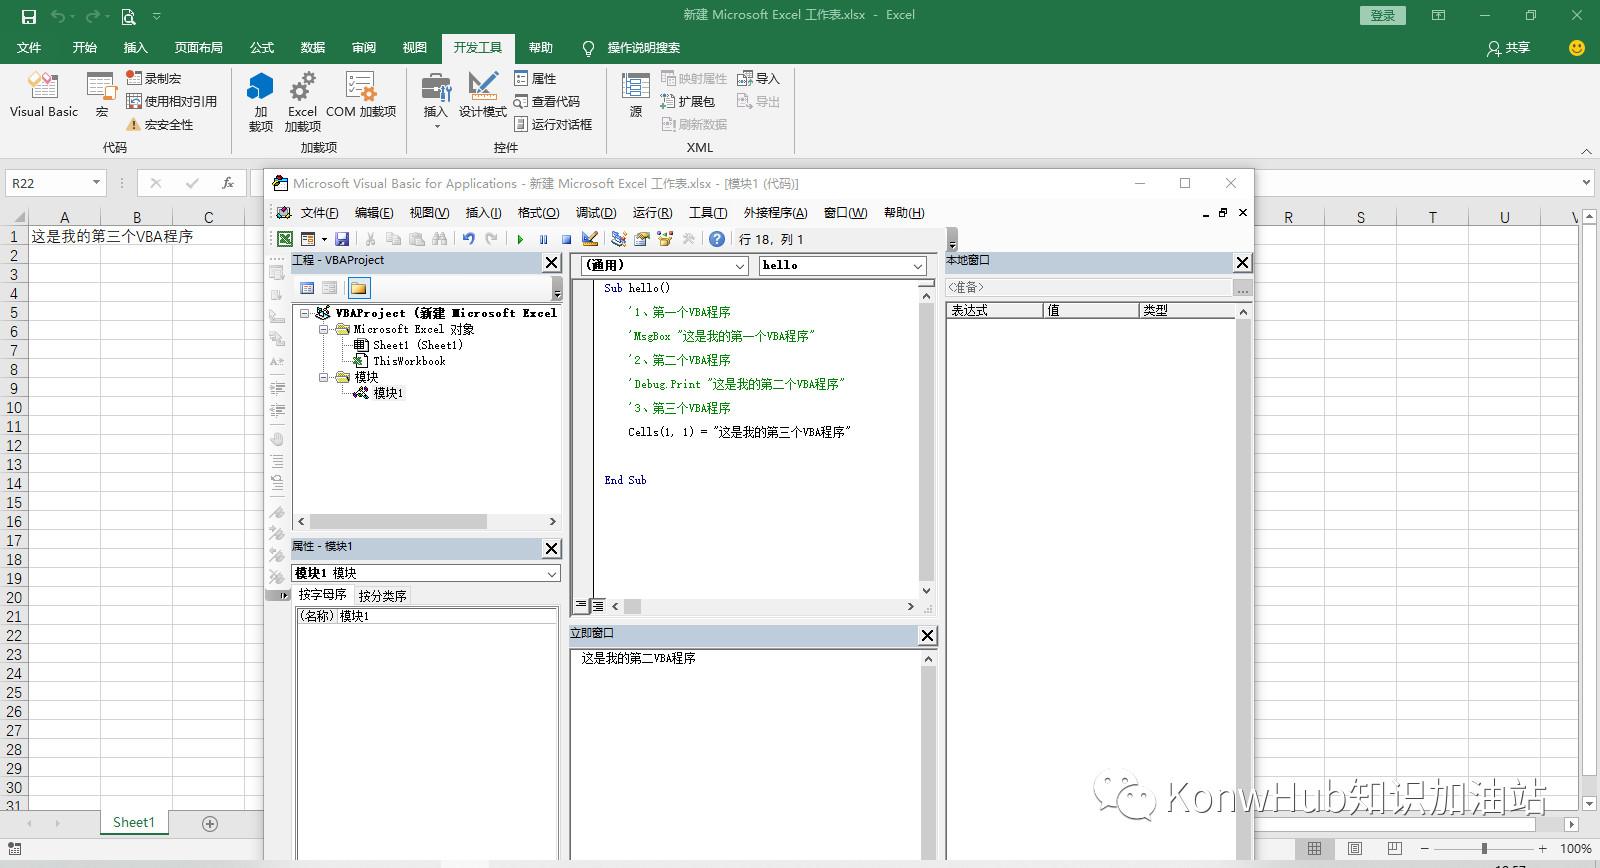Viewport: 1600px width, 868px height.
Task: Open the Name Box dropdown showing R22
Action: pyautogui.click(x=96, y=183)
